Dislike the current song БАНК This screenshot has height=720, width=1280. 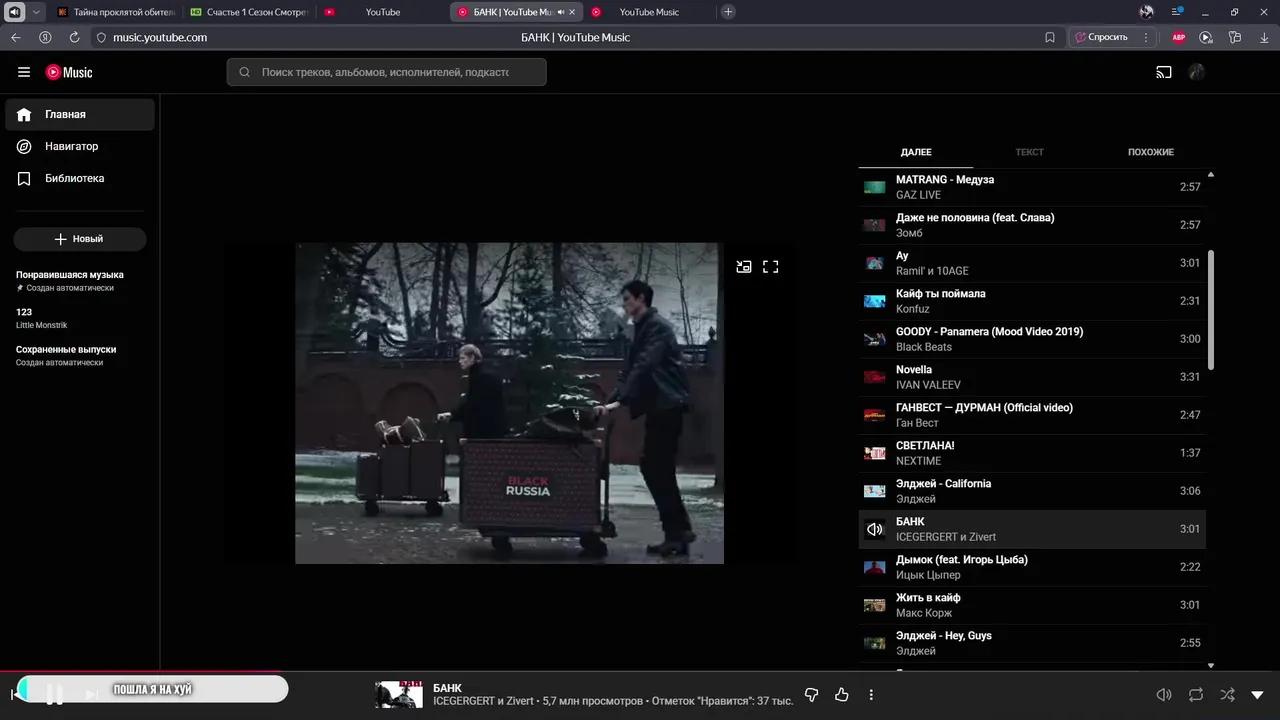812,694
